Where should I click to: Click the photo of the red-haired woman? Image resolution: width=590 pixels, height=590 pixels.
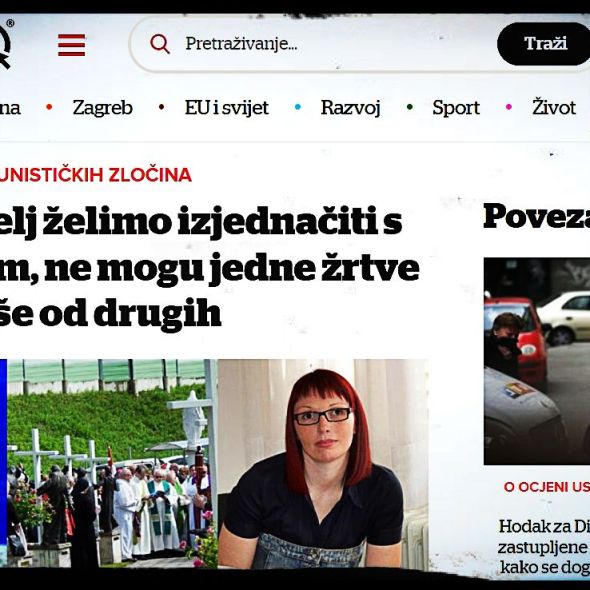tap(323, 464)
